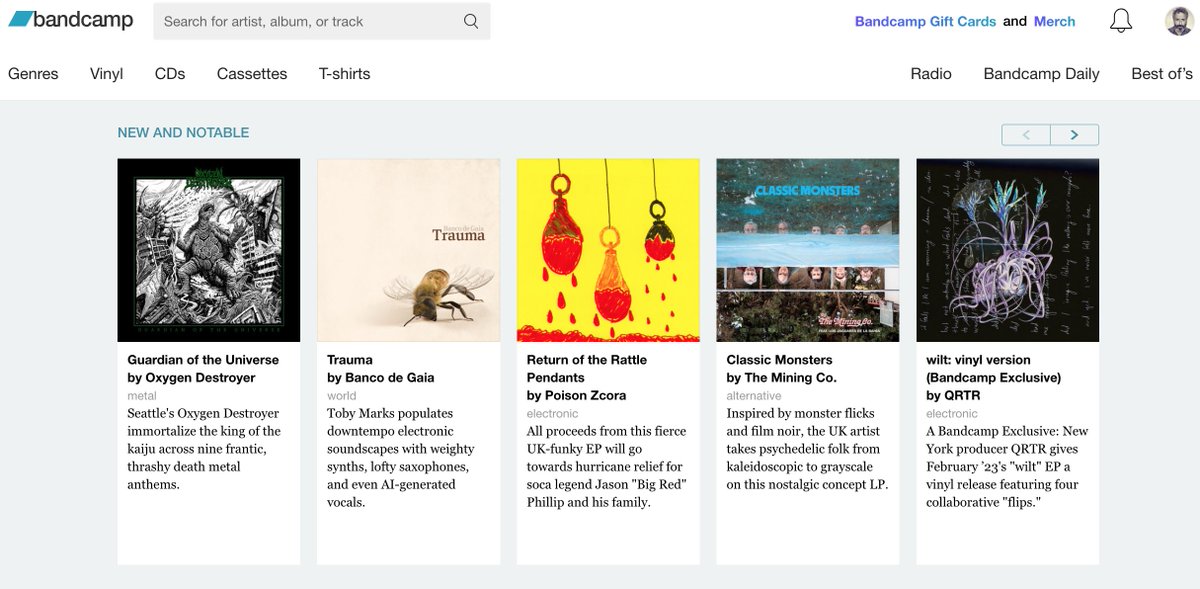Open the wilt vinyl version cover art
Viewport: 1200px width, 589px height.
click(x=1008, y=250)
